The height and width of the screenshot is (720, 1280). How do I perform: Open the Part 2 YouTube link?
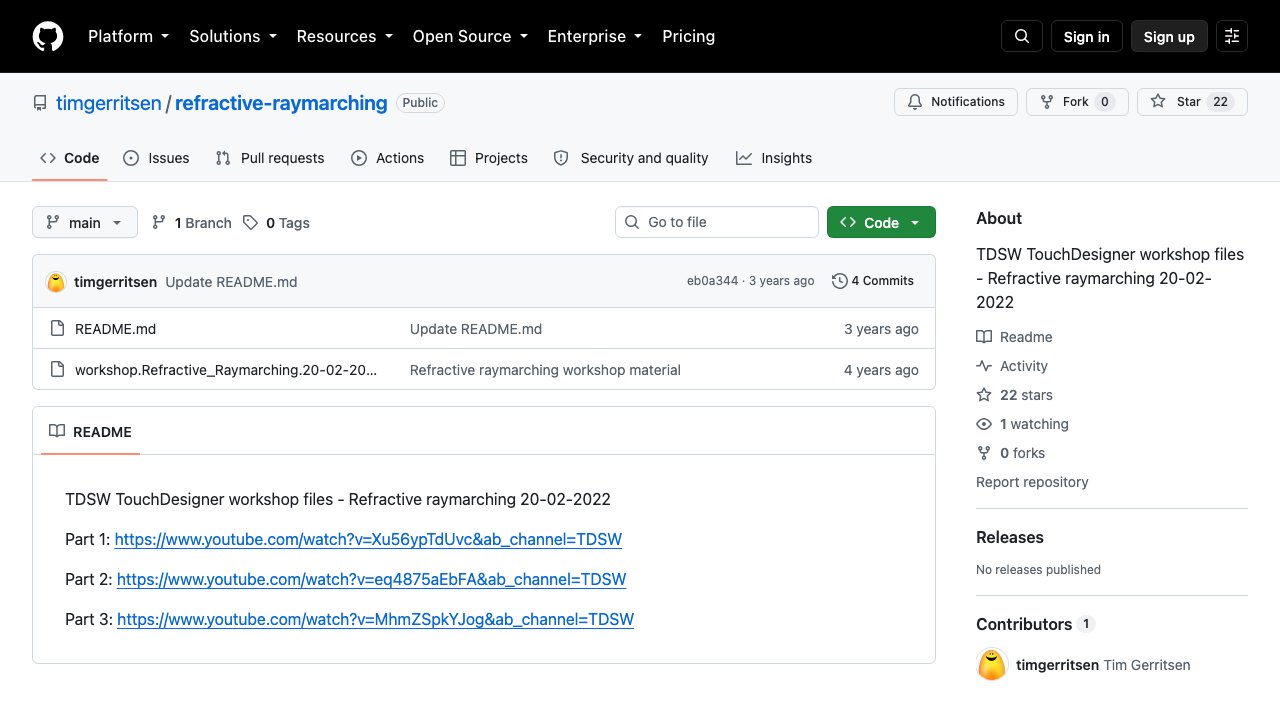click(x=371, y=580)
